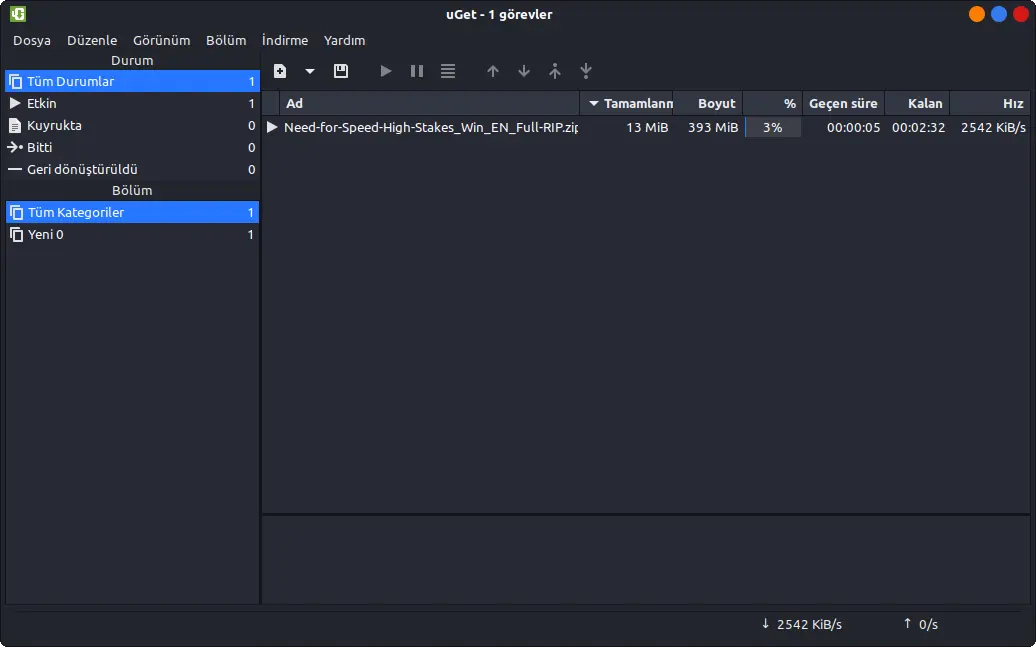Click the 00:00:05 elapsed time cell
The width and height of the screenshot is (1036, 647).
[854, 128]
